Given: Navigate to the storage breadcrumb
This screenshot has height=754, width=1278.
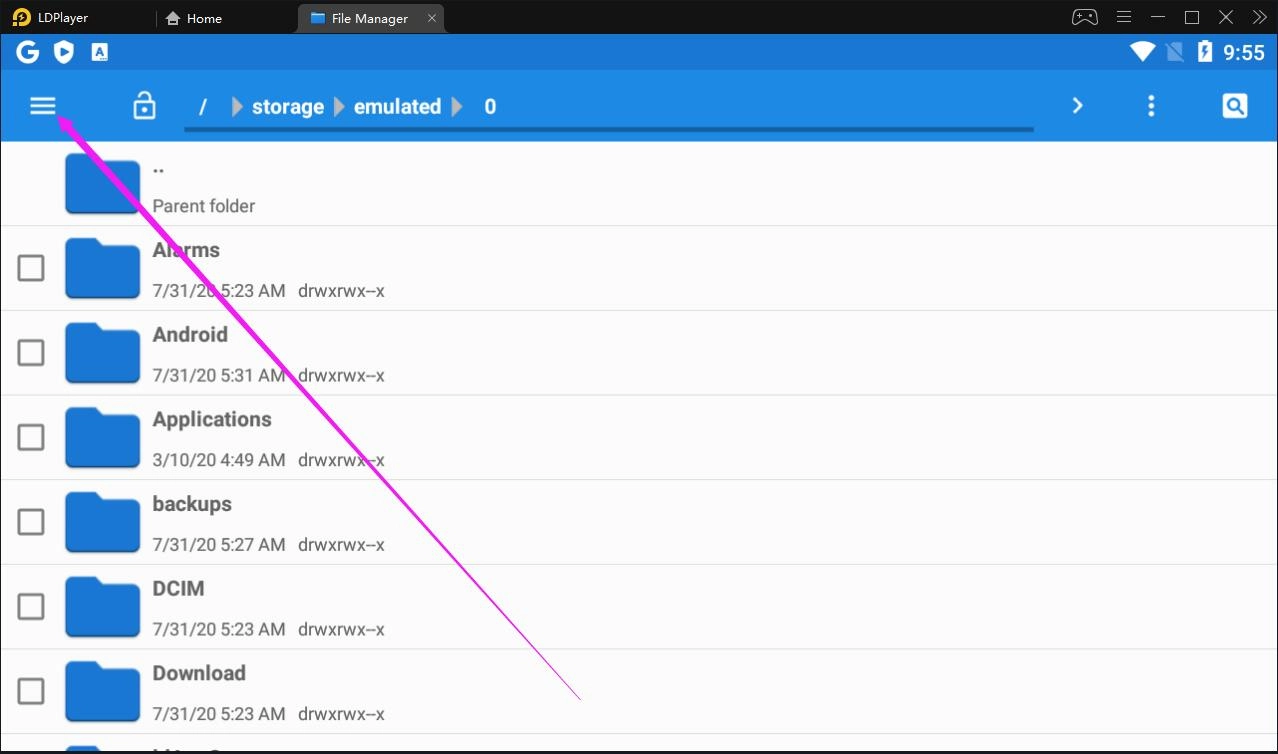Looking at the screenshot, I should coord(287,106).
